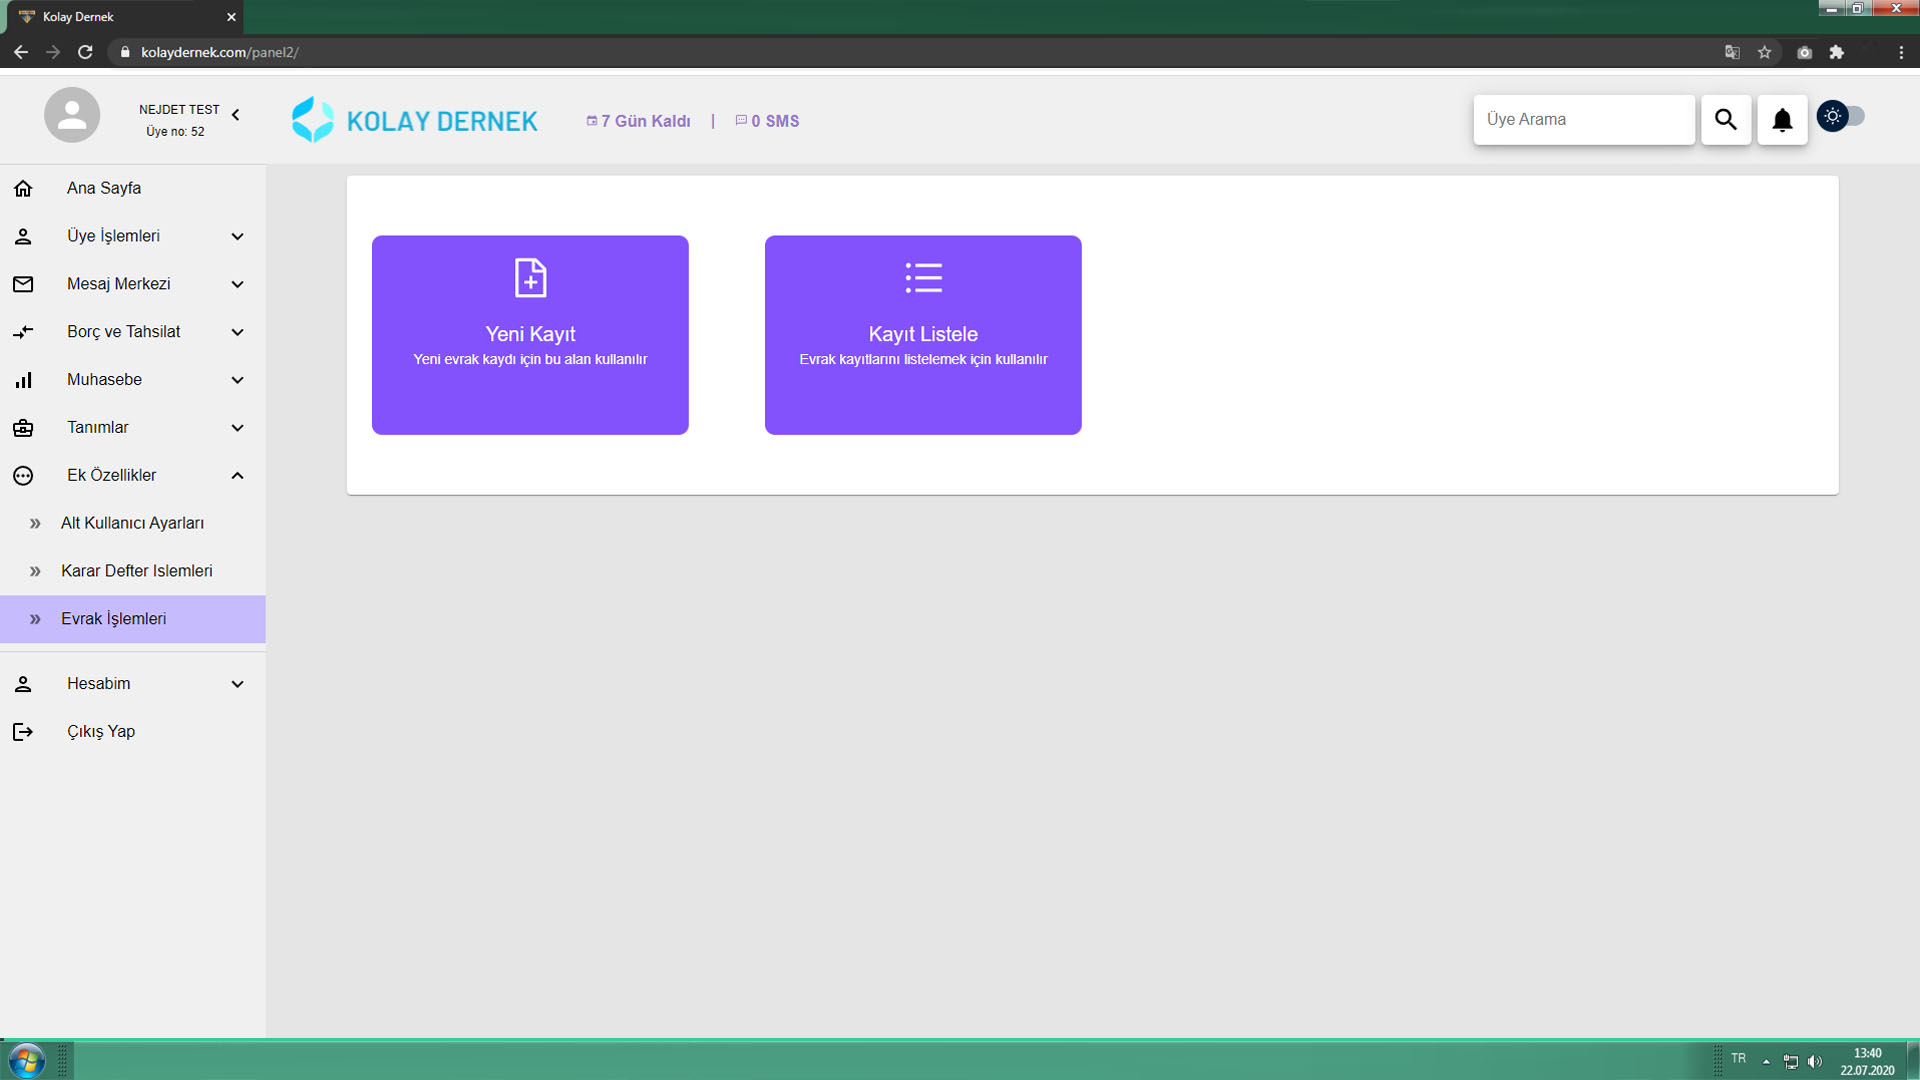The image size is (1920, 1080).
Task: Click the Kolay Dernek logo
Action: pyautogui.click(x=414, y=120)
